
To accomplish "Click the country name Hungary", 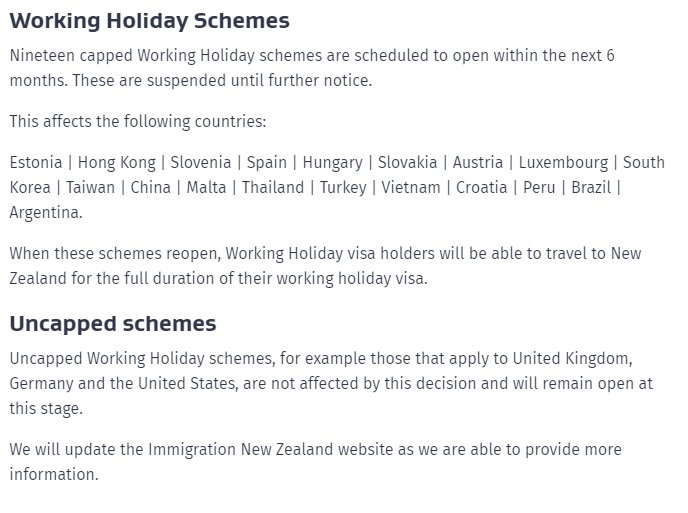I will [332, 162].
